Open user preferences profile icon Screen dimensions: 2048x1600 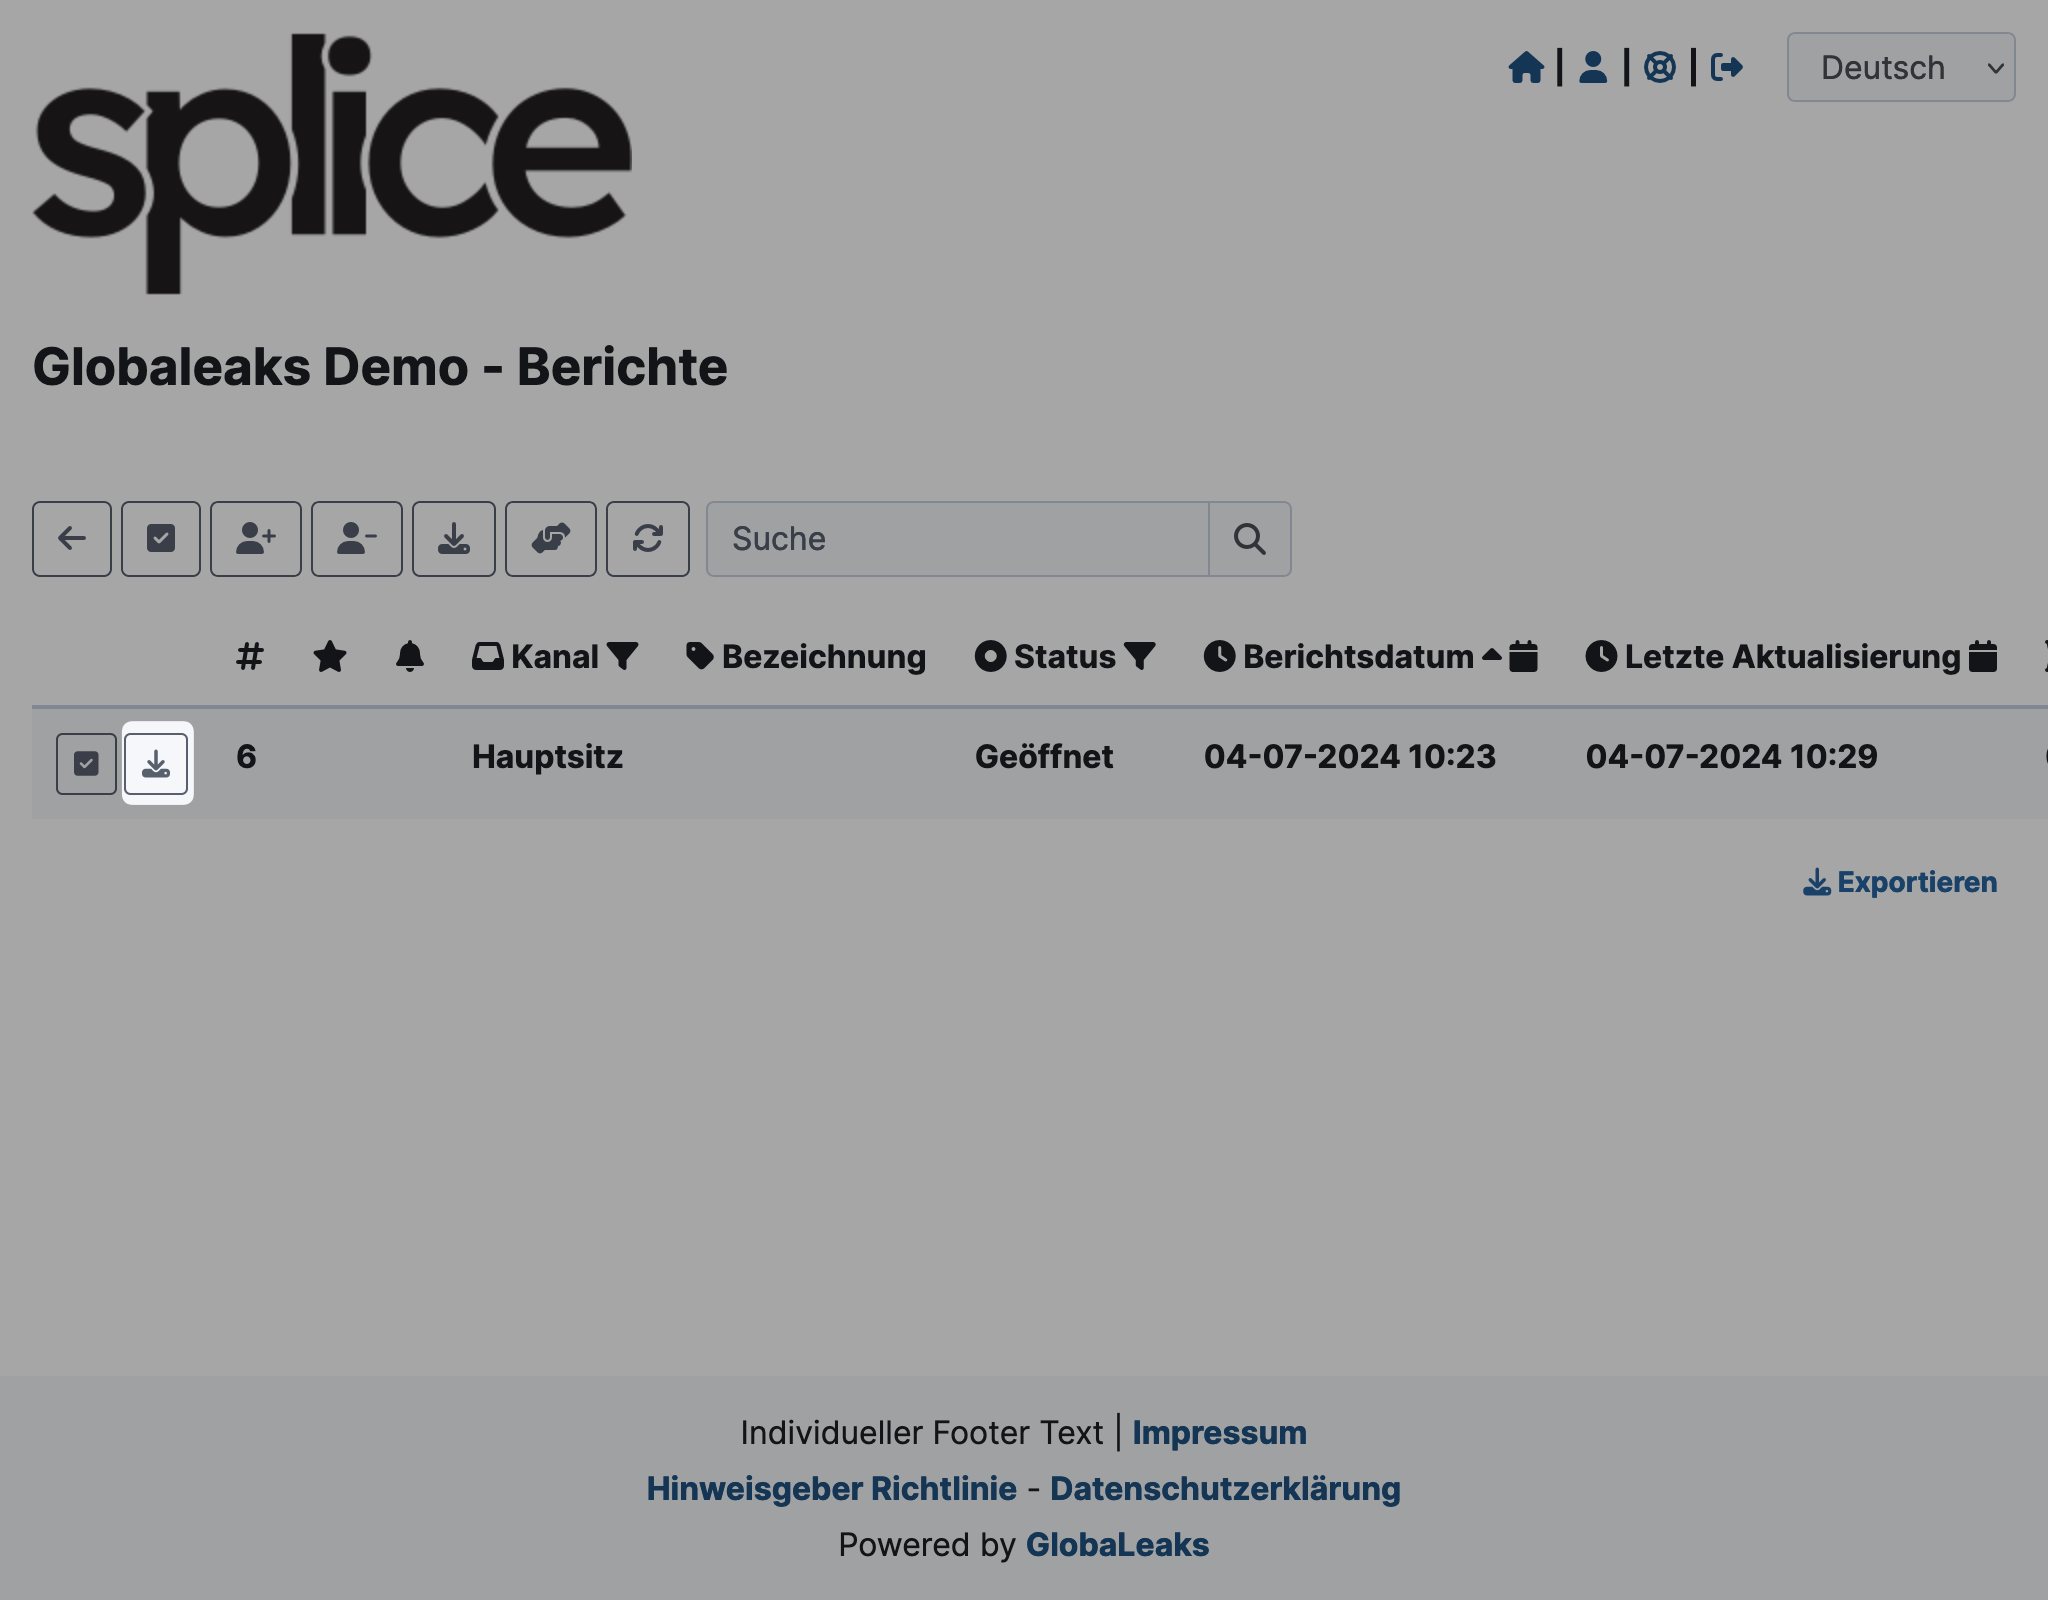coord(1593,68)
